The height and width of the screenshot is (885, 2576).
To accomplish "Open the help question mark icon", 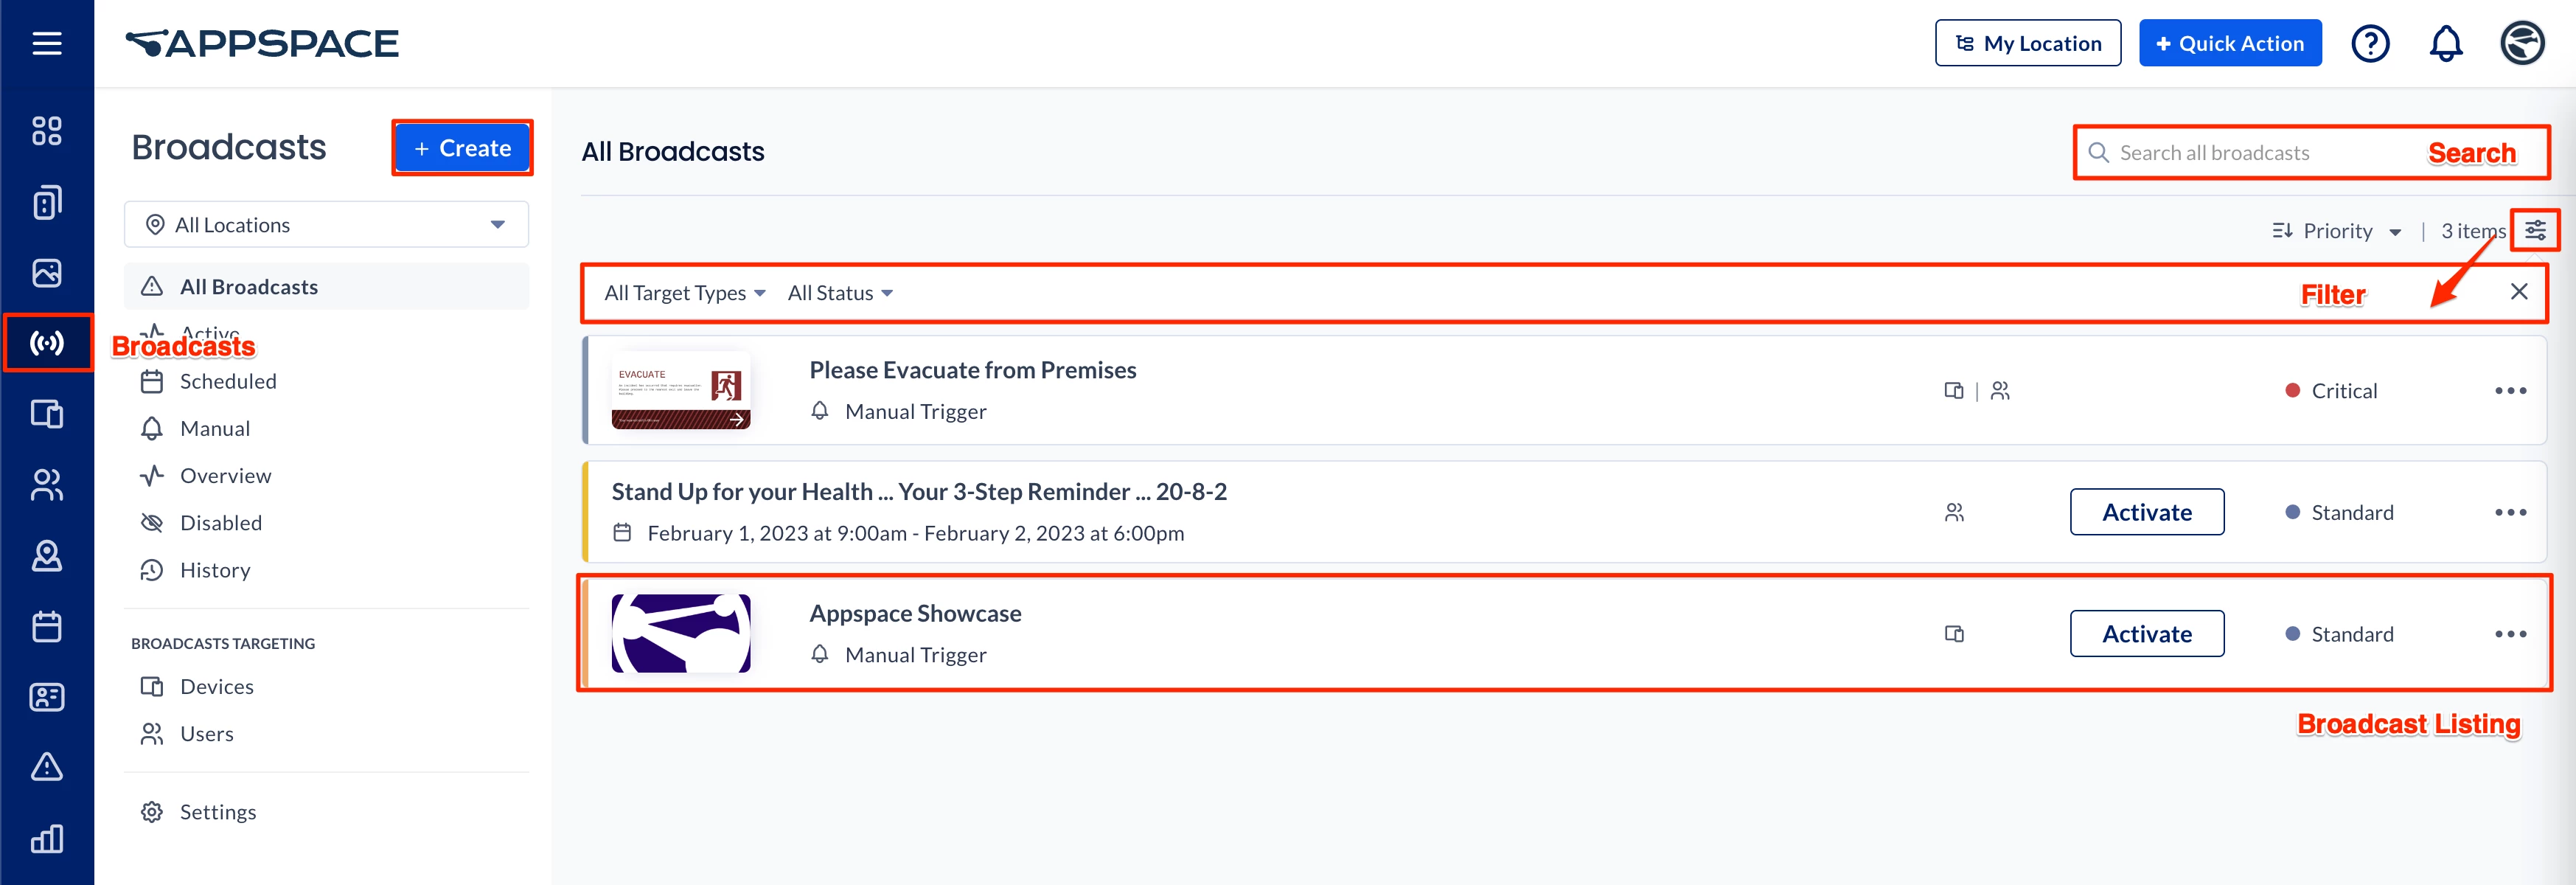I will 2369,44.
